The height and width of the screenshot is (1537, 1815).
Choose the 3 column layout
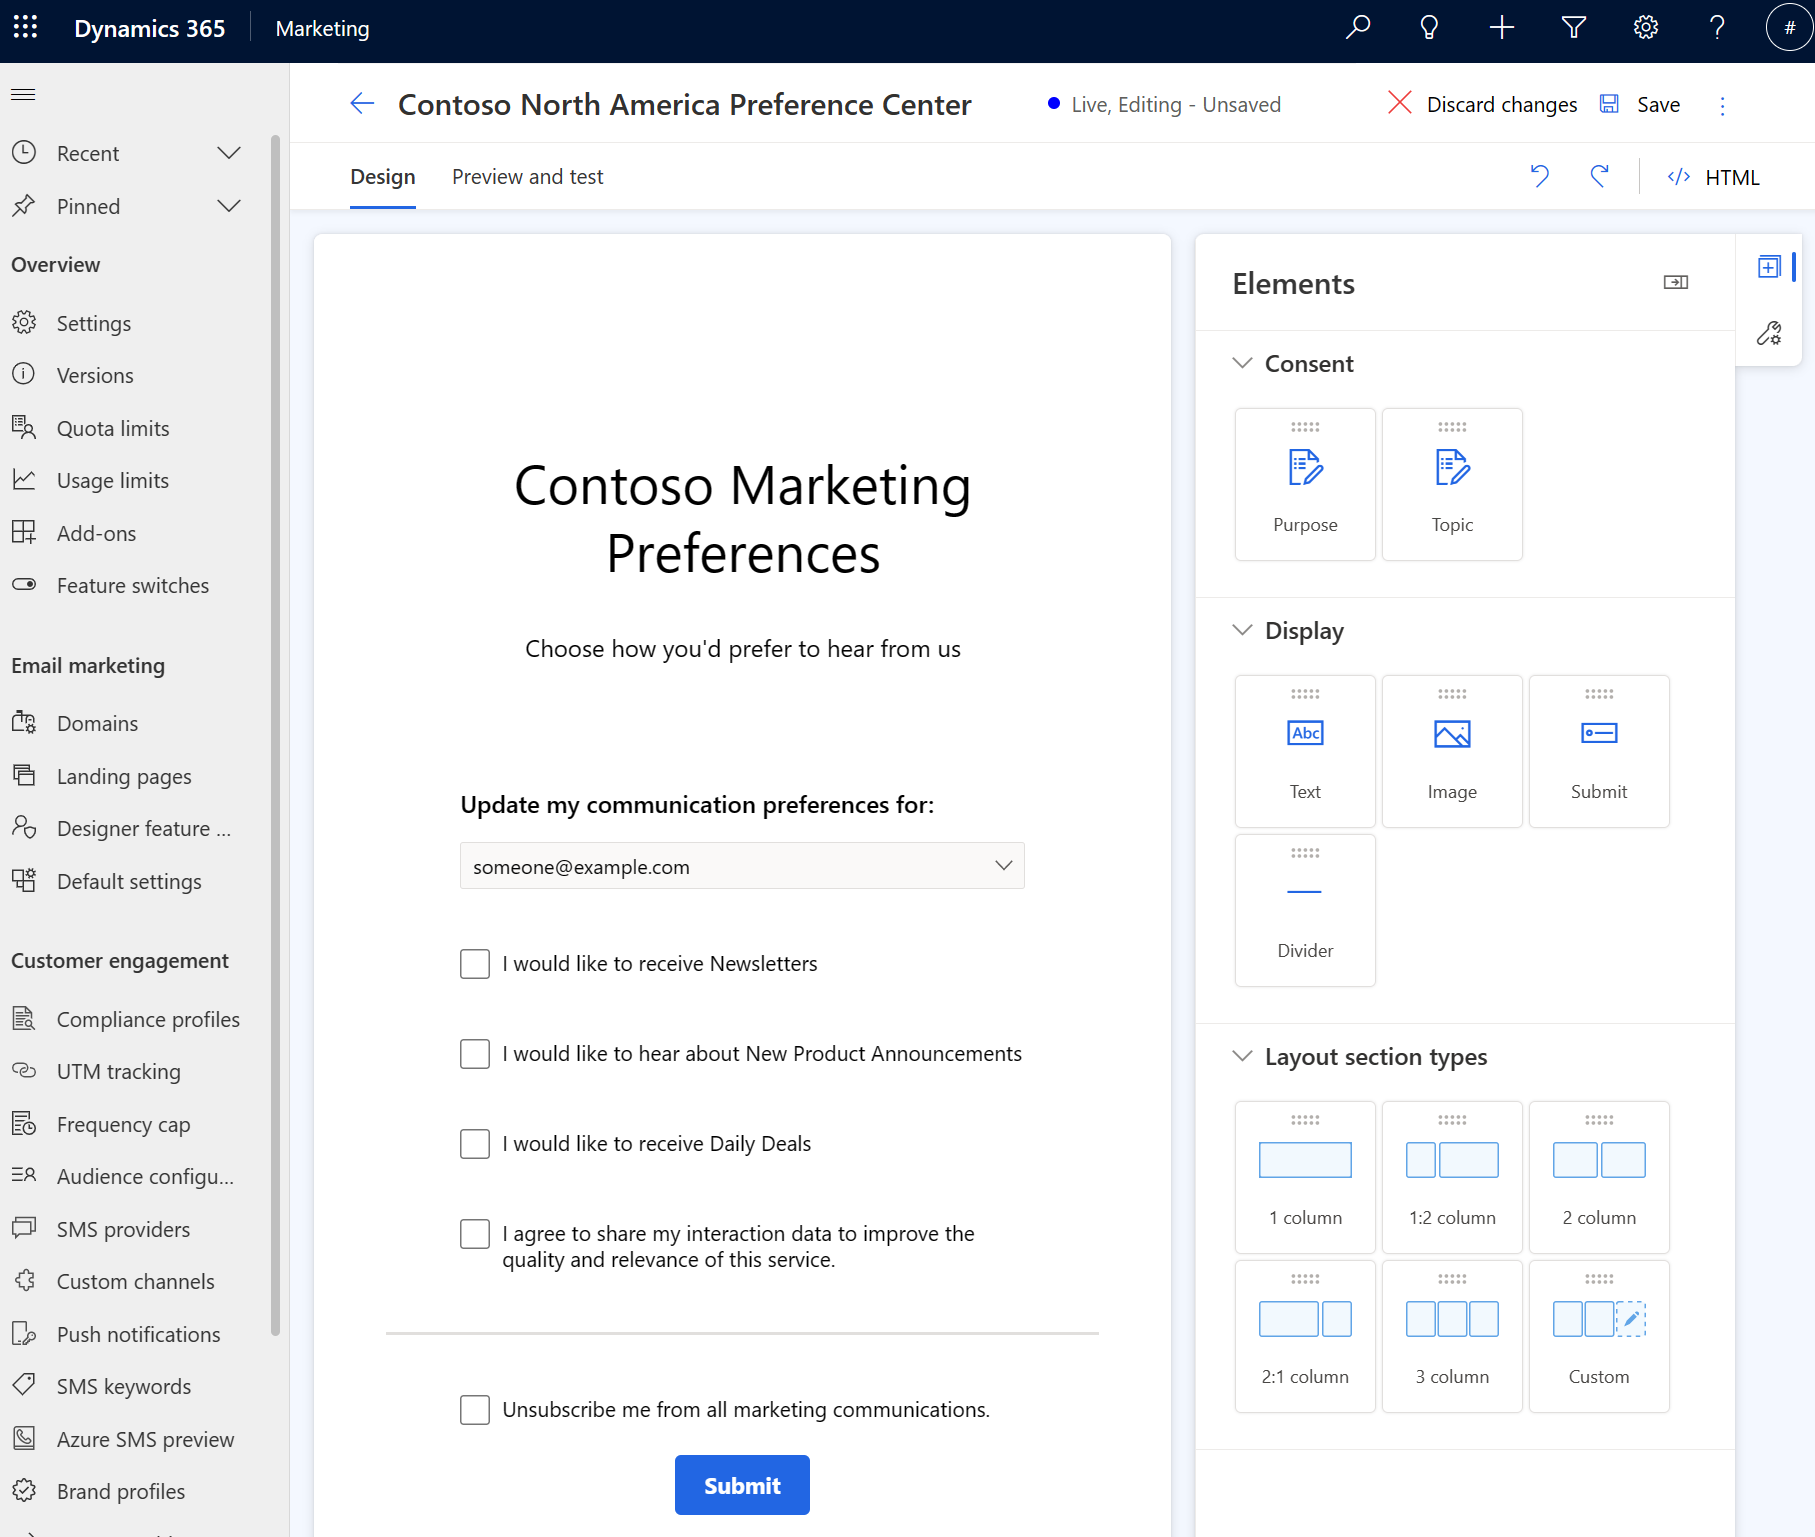(1452, 1336)
